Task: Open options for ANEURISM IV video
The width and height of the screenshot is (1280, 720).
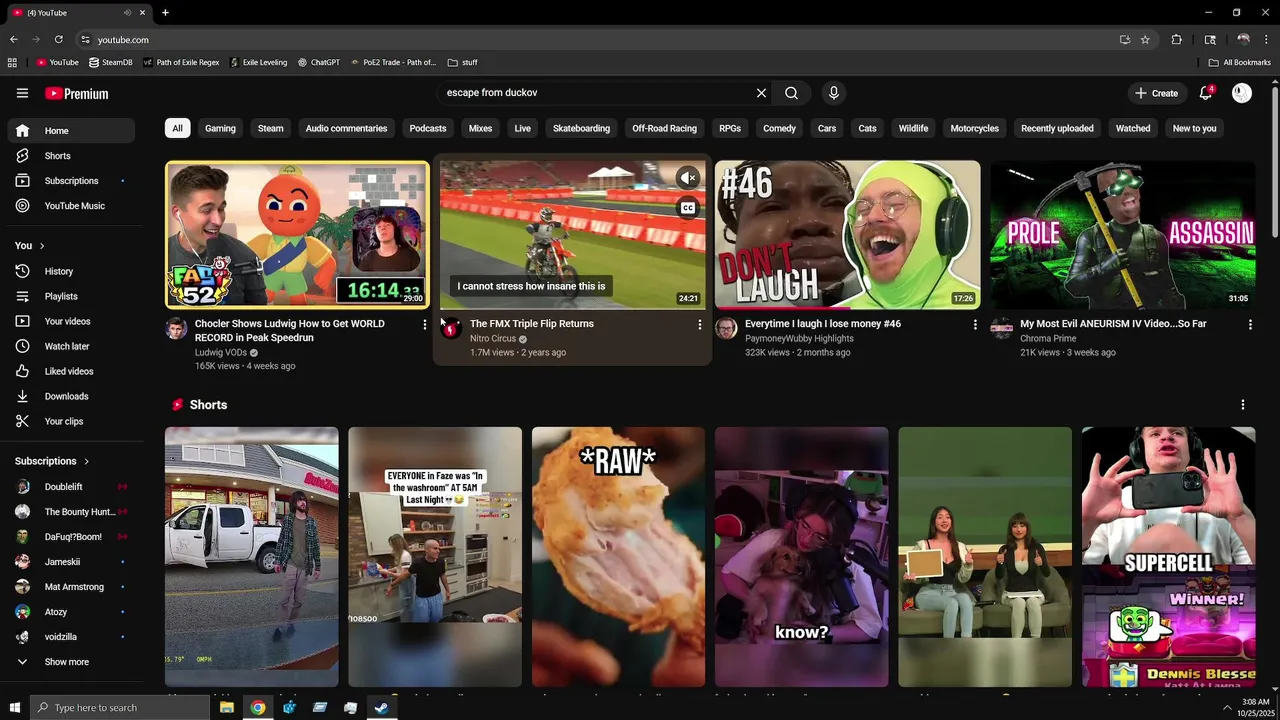Action: pyautogui.click(x=1250, y=324)
